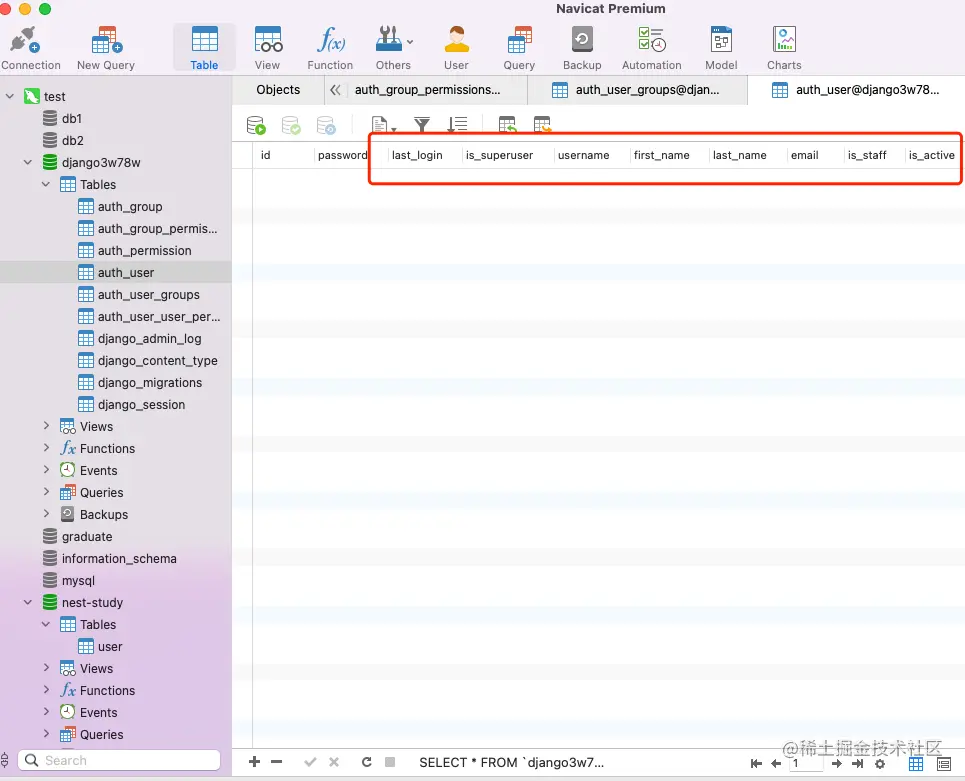Screen dimensions: 965x781
Task: Expand Backups under django3w78w
Action: coord(46,514)
